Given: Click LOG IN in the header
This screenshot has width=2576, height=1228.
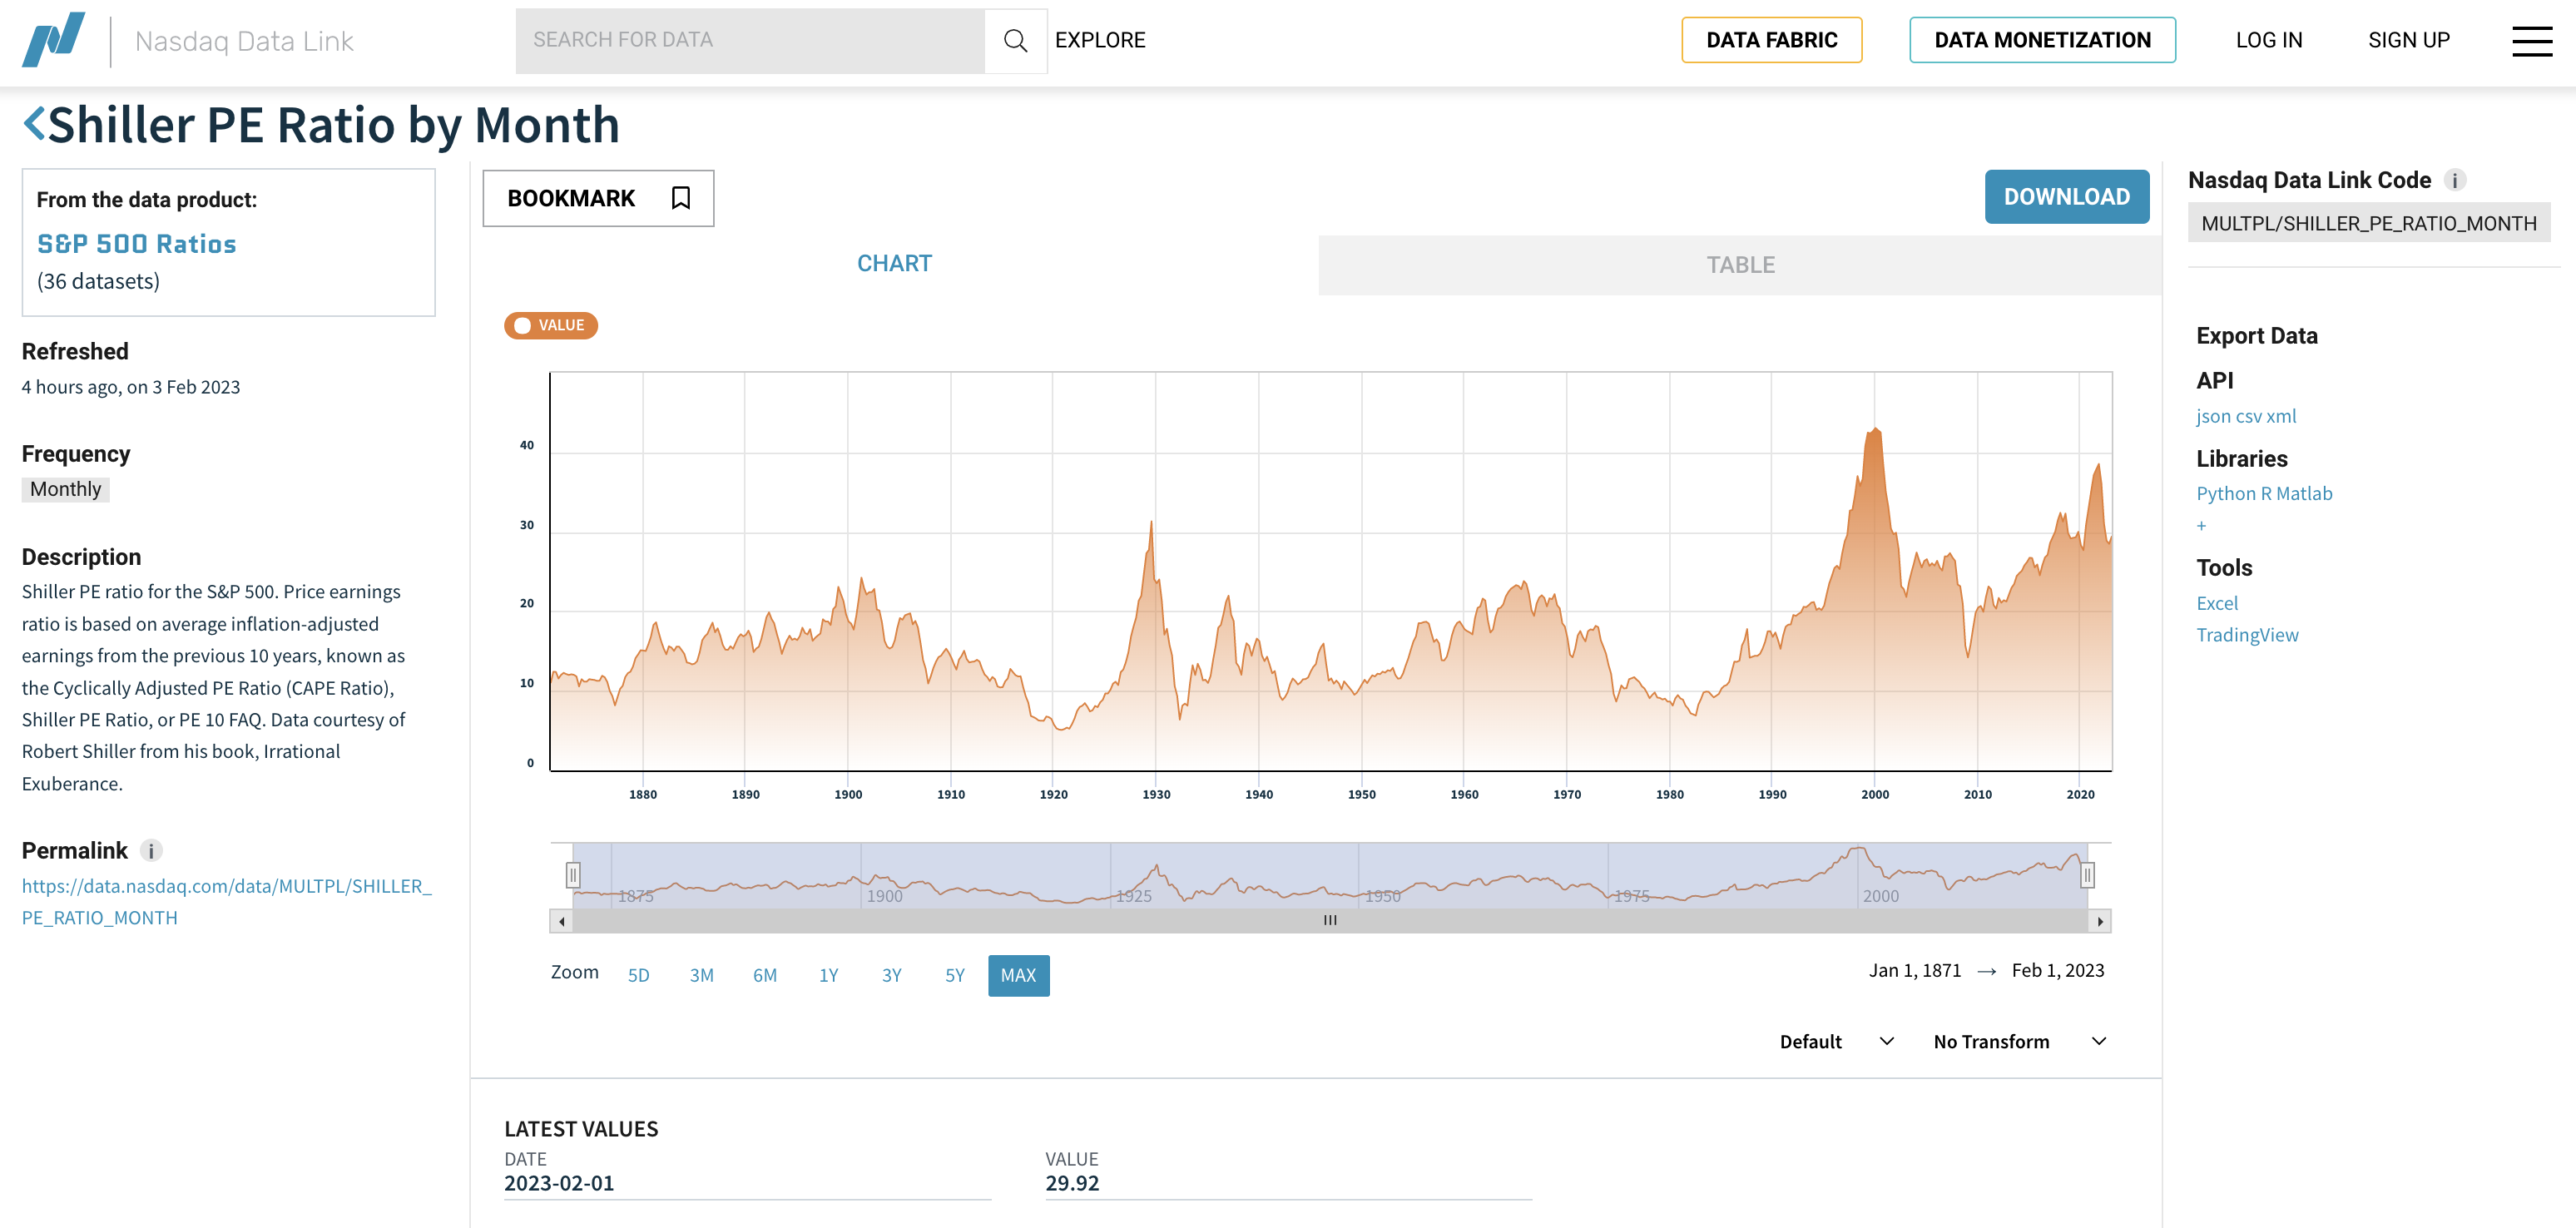Looking at the screenshot, I should tap(2269, 41).
